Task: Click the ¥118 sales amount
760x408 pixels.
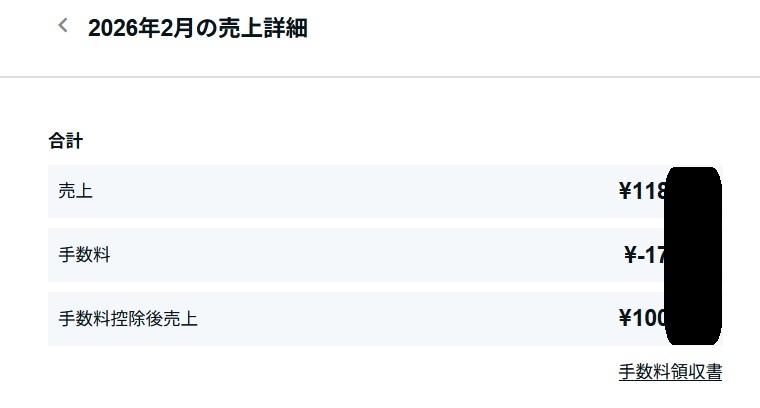Action: (643, 191)
